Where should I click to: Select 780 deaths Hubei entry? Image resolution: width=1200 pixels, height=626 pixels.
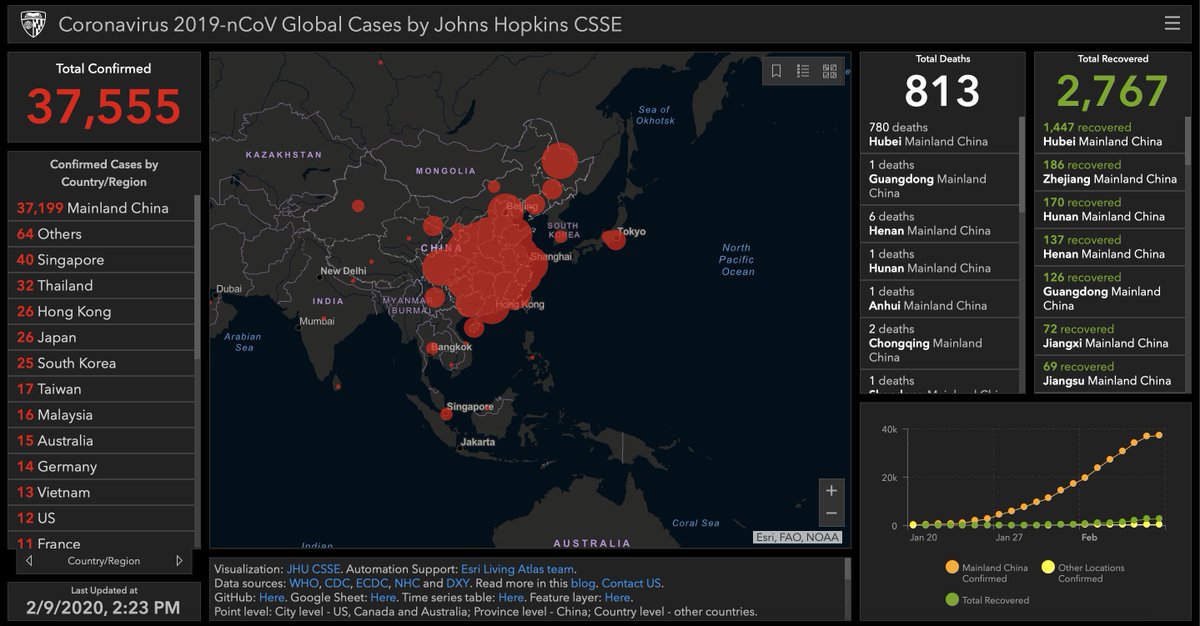point(940,135)
